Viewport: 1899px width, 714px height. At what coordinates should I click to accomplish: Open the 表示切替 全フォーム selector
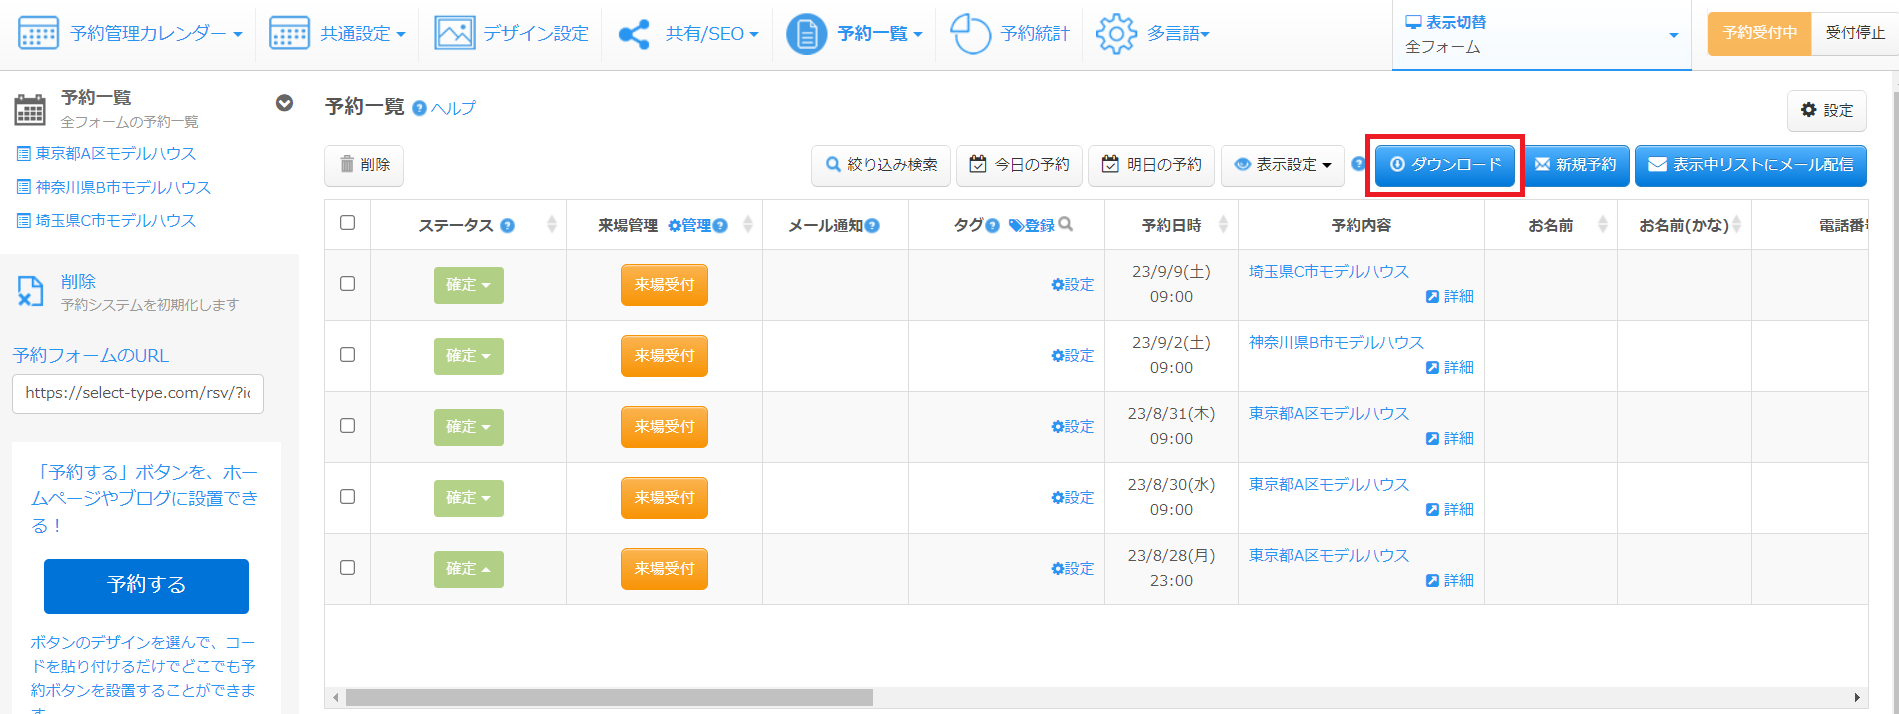coord(1540,35)
